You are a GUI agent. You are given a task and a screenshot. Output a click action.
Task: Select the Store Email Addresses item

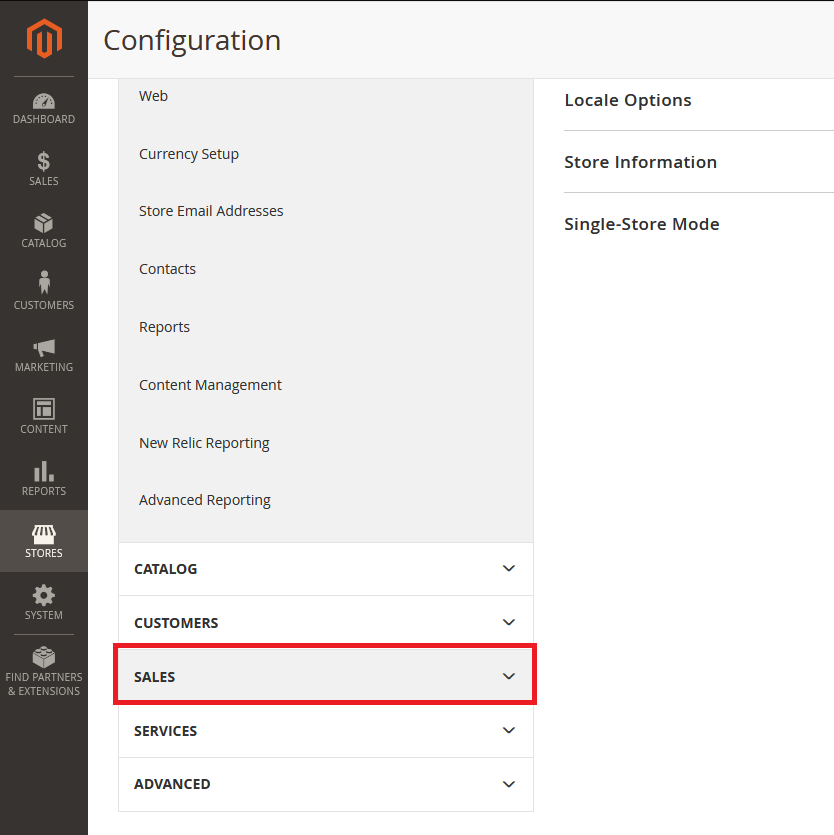point(211,211)
